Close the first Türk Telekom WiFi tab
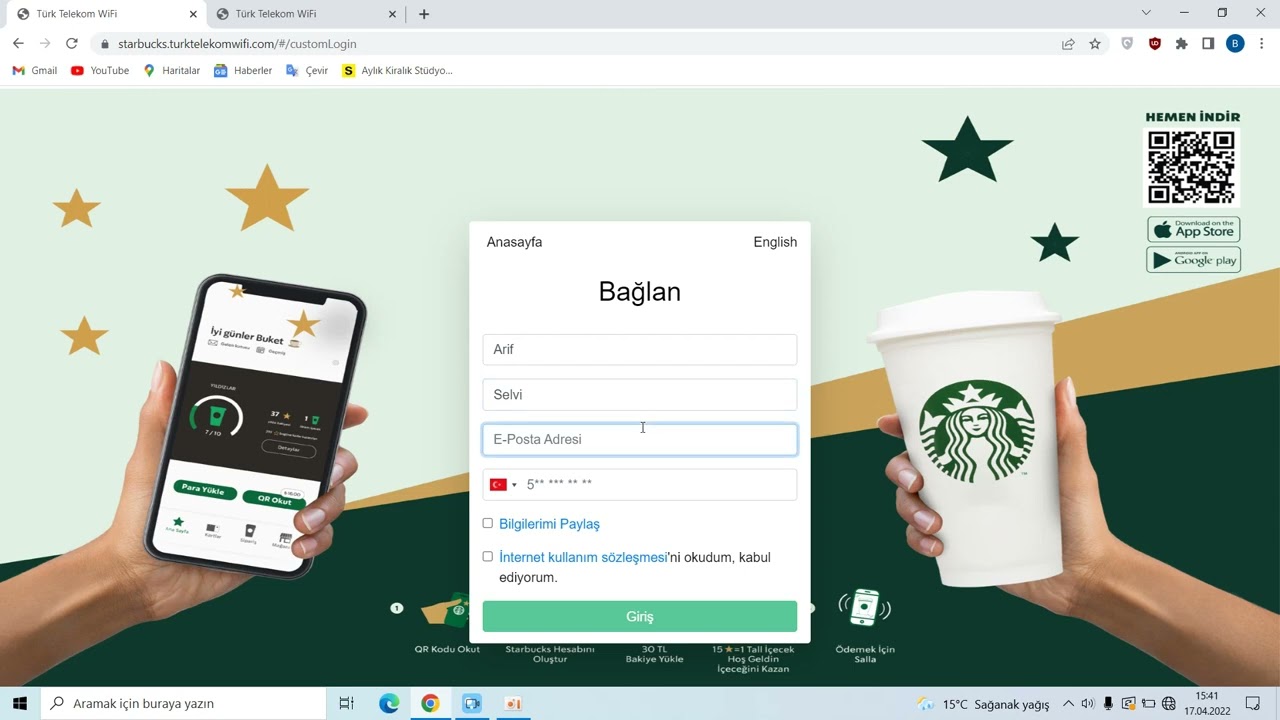 coord(193,14)
